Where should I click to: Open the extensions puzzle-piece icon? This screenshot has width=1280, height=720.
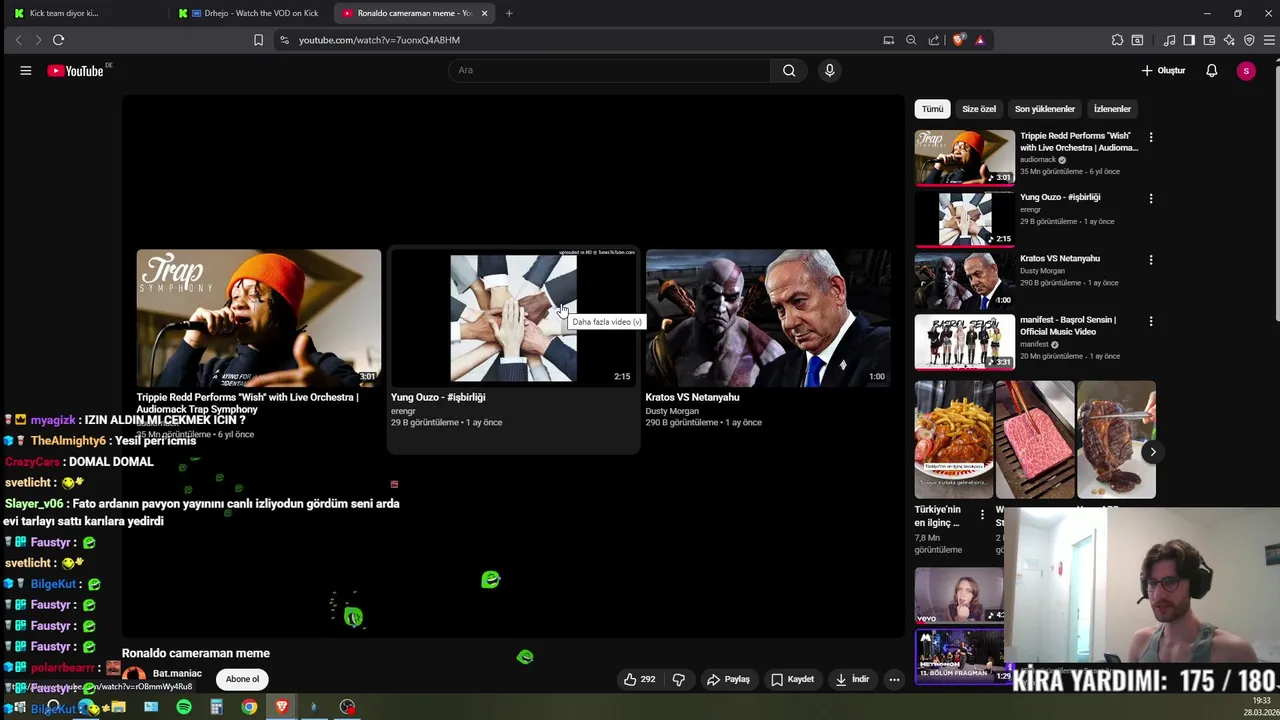[1117, 40]
